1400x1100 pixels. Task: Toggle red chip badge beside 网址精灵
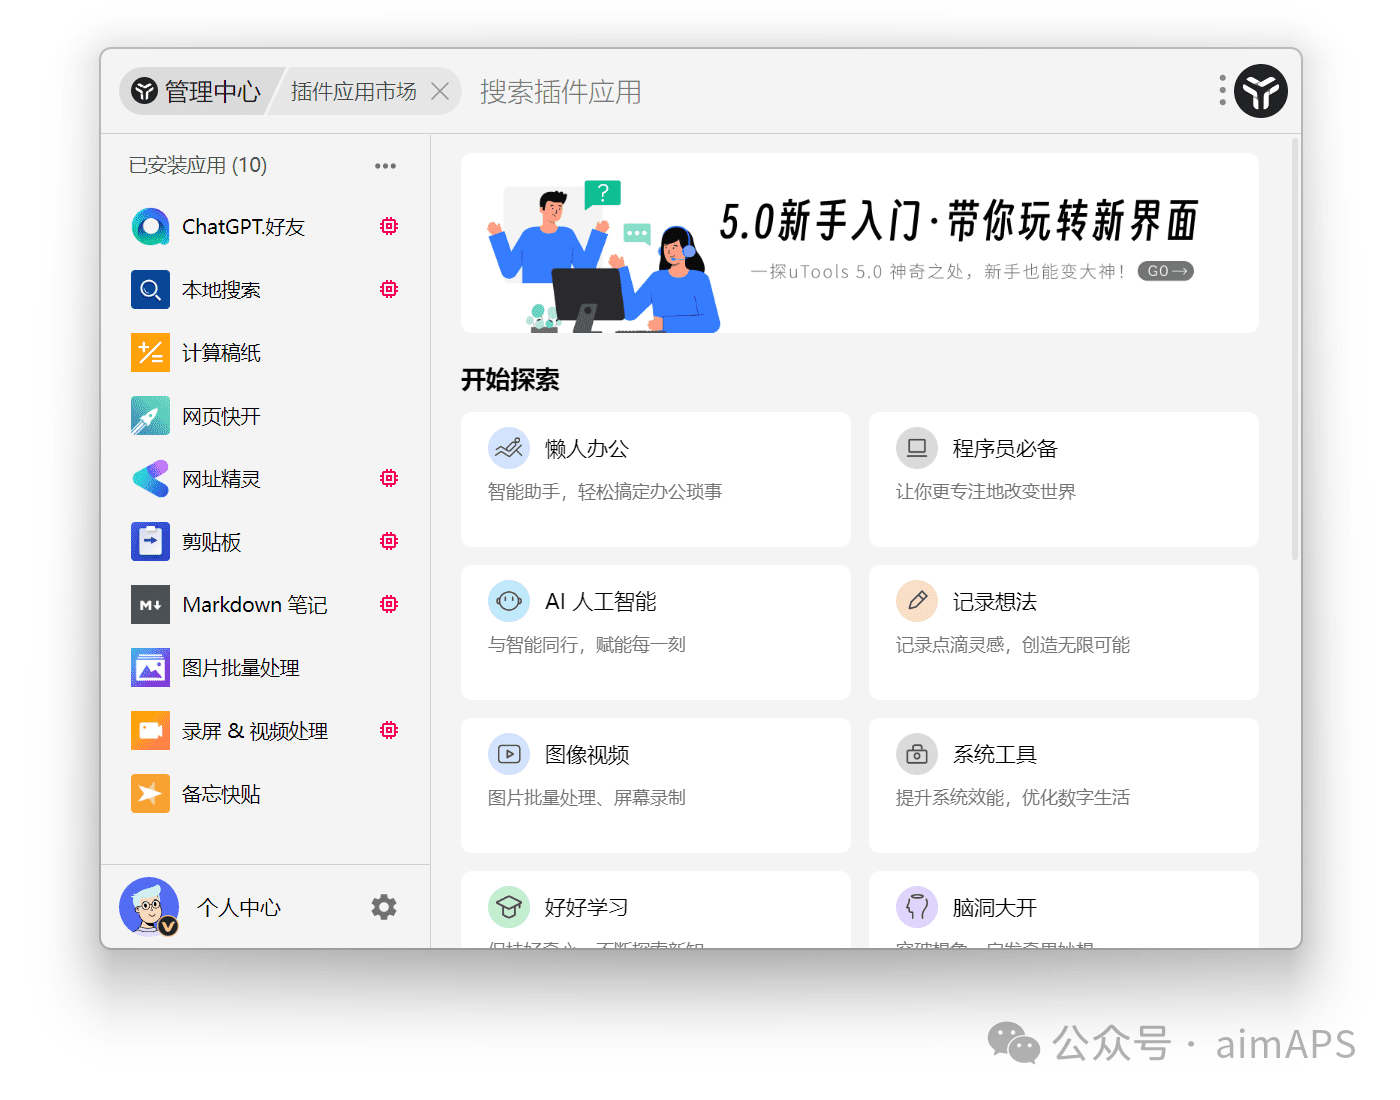coord(389,478)
